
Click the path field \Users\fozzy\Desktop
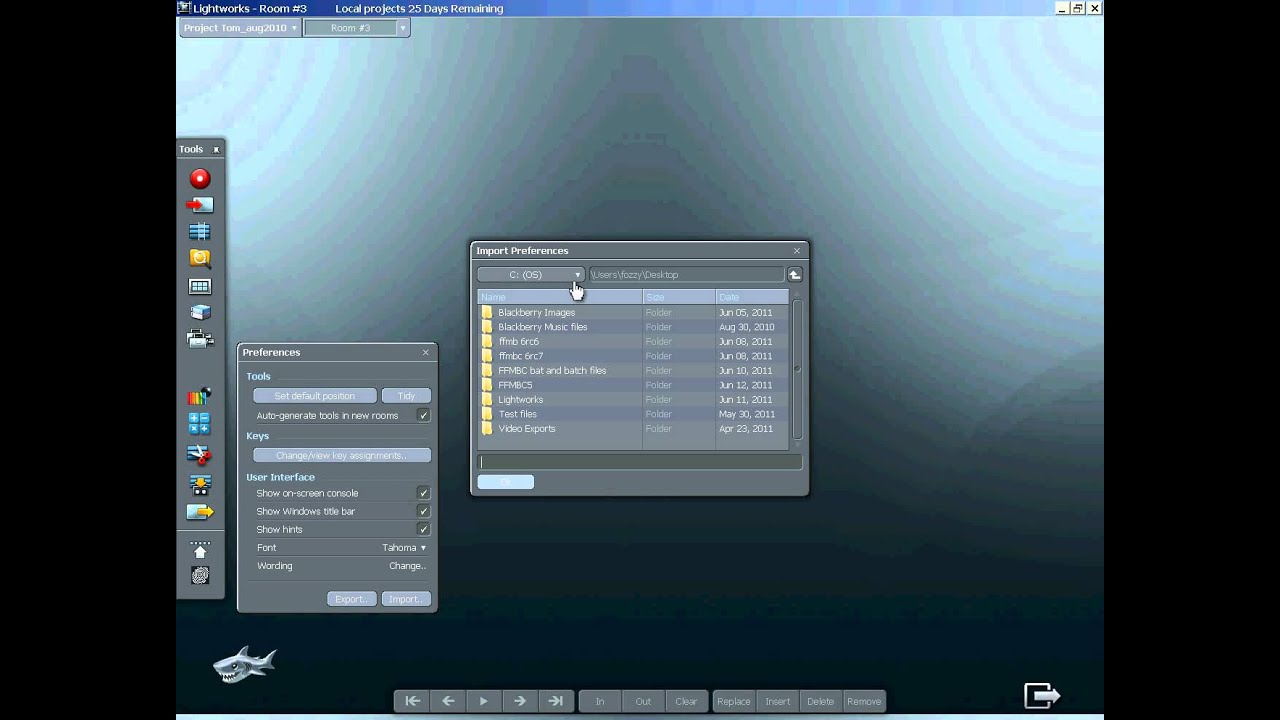(686, 275)
